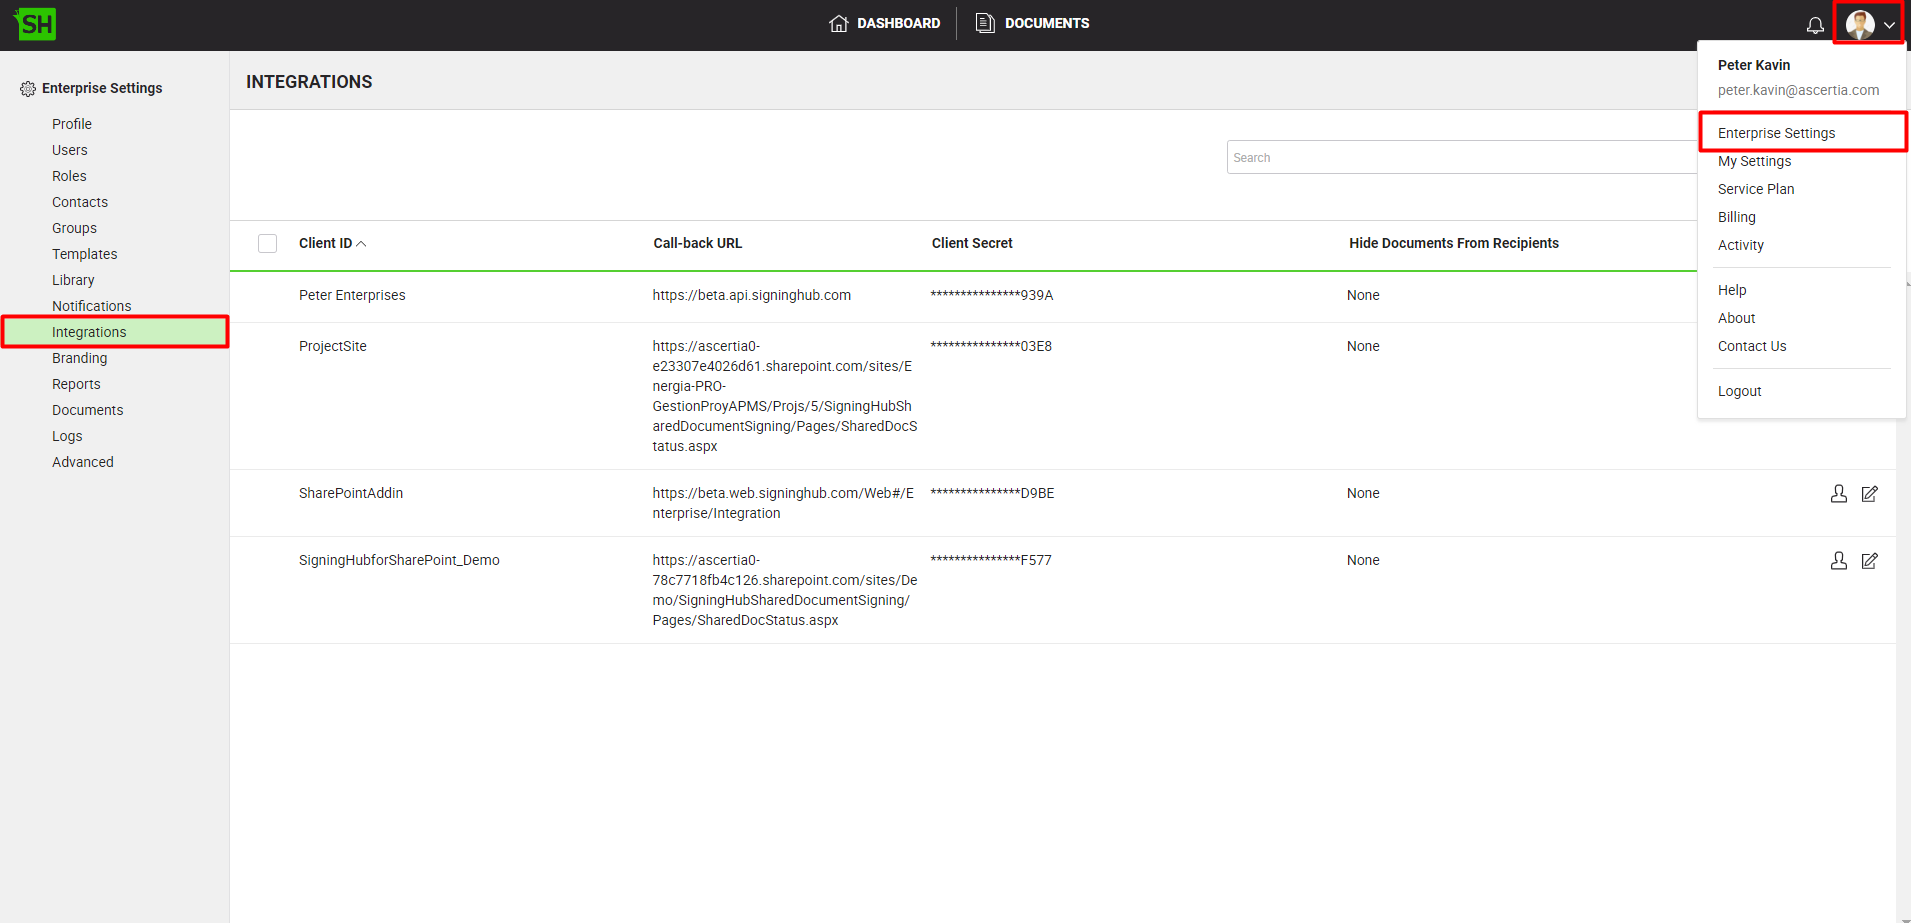Screen dimensions: 1911x923
Task: Click the Search input field
Action: [x=1460, y=158]
